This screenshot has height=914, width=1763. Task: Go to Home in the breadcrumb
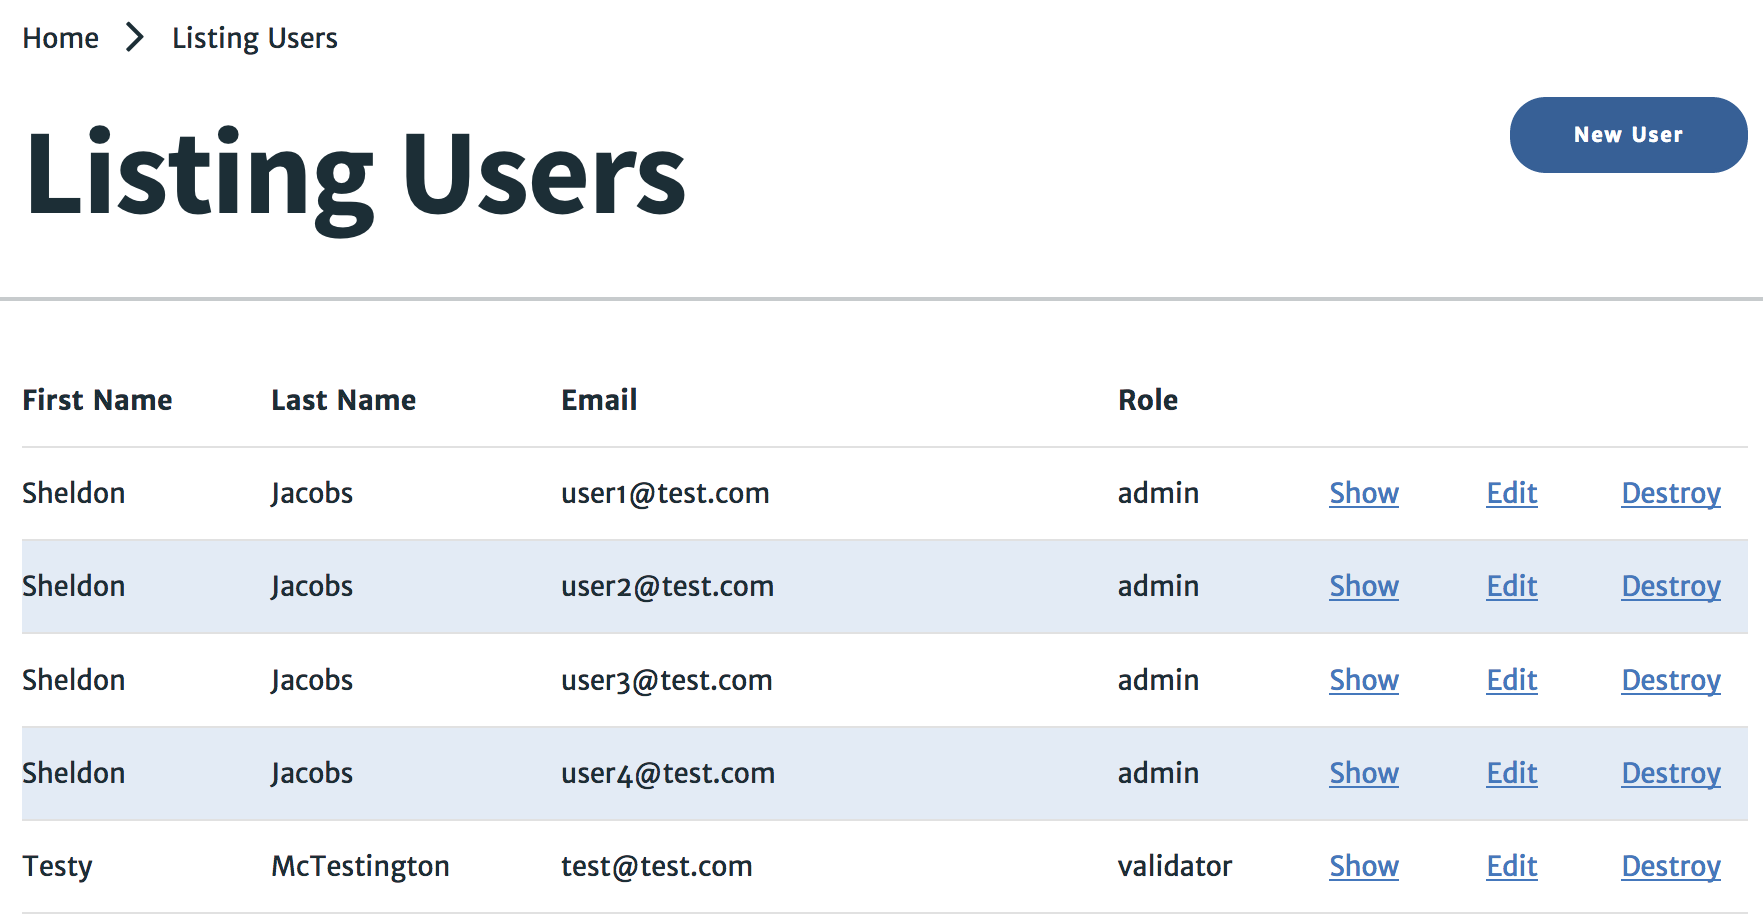[61, 38]
